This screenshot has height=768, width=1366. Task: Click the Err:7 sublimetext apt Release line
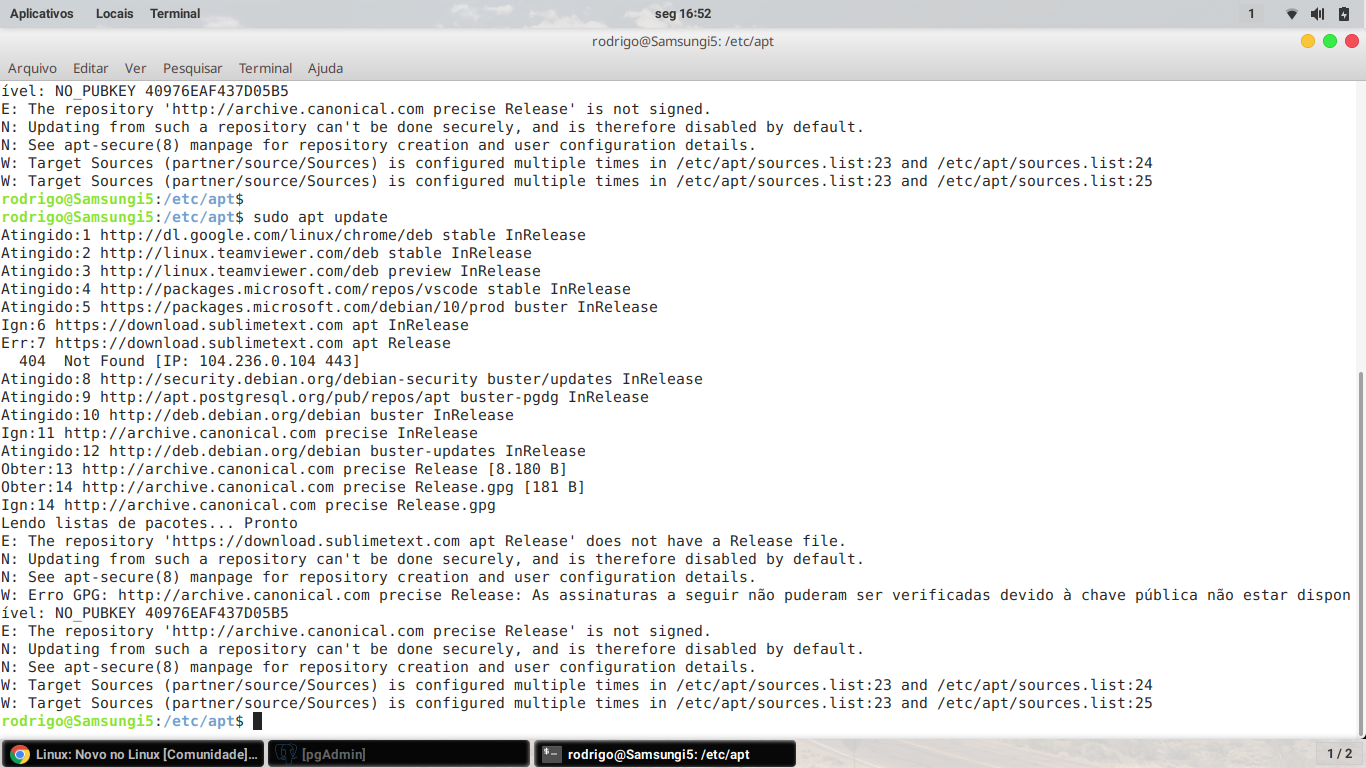coord(225,343)
